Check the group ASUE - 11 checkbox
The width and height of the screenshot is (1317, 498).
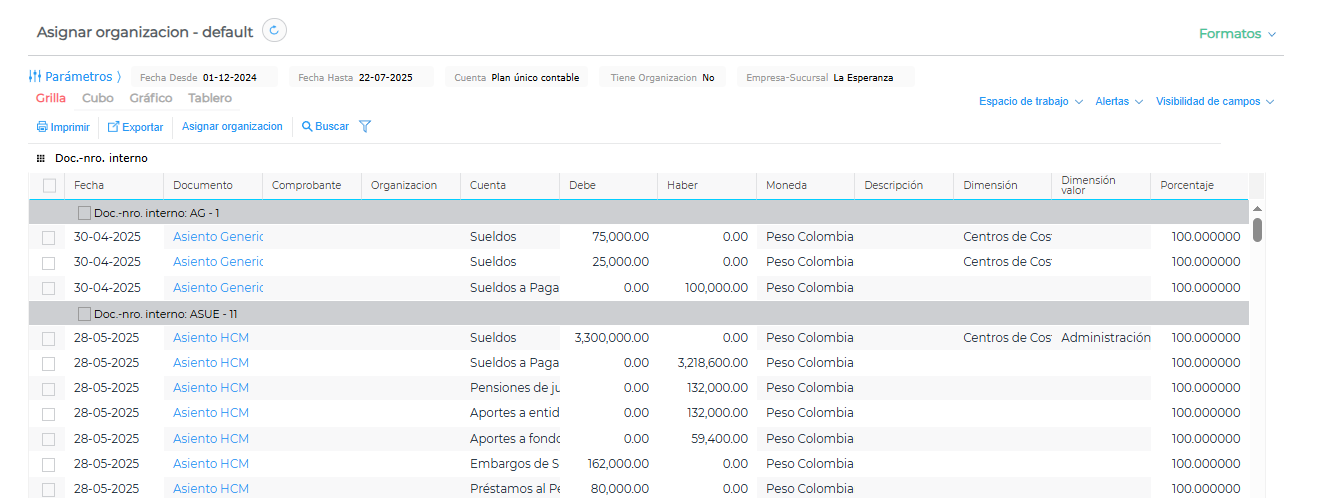tap(84, 314)
